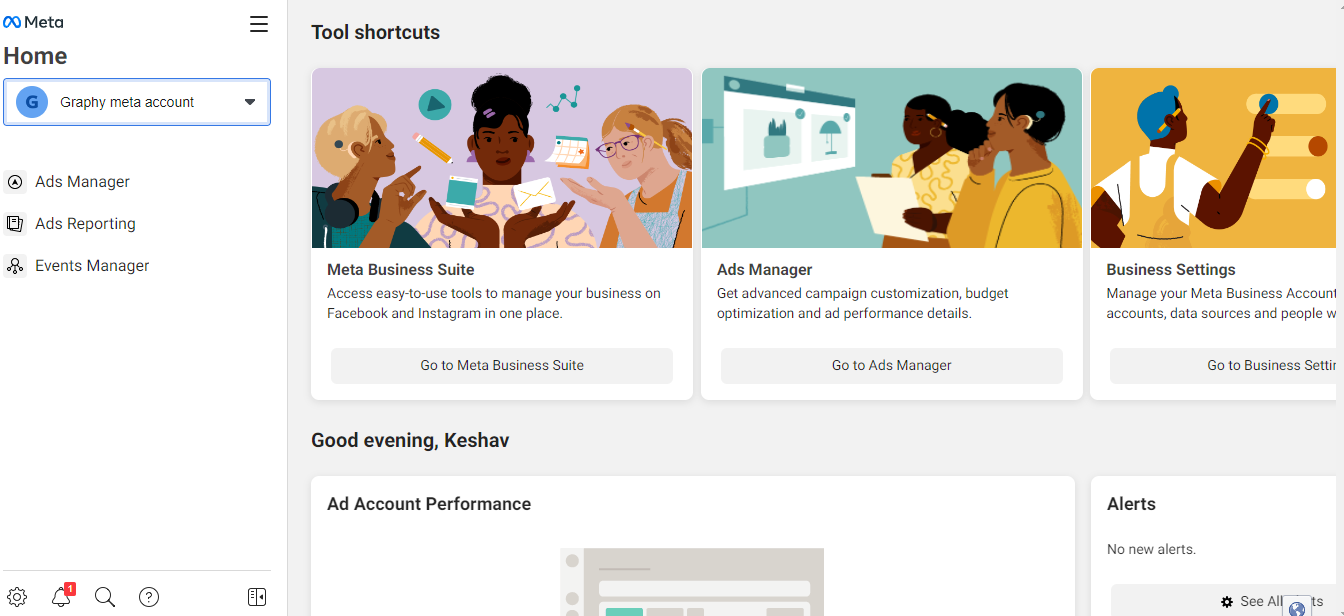This screenshot has width=1344, height=616.
Task: Open Ads Reporting from the sidebar
Action: (x=85, y=224)
